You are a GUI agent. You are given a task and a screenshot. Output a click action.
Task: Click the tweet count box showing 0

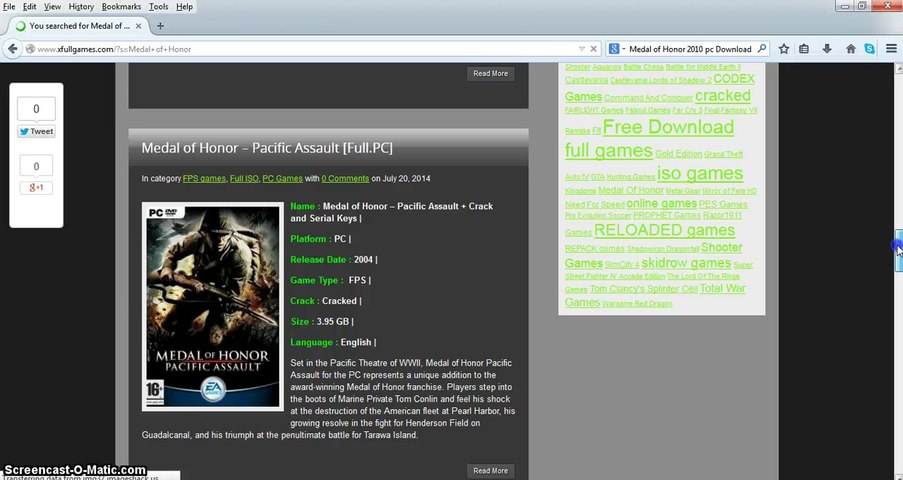coord(36,109)
